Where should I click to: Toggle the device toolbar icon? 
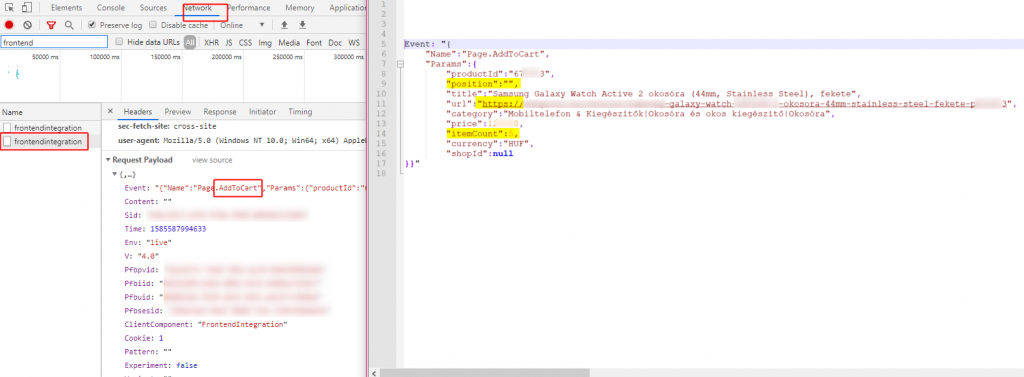27,8
